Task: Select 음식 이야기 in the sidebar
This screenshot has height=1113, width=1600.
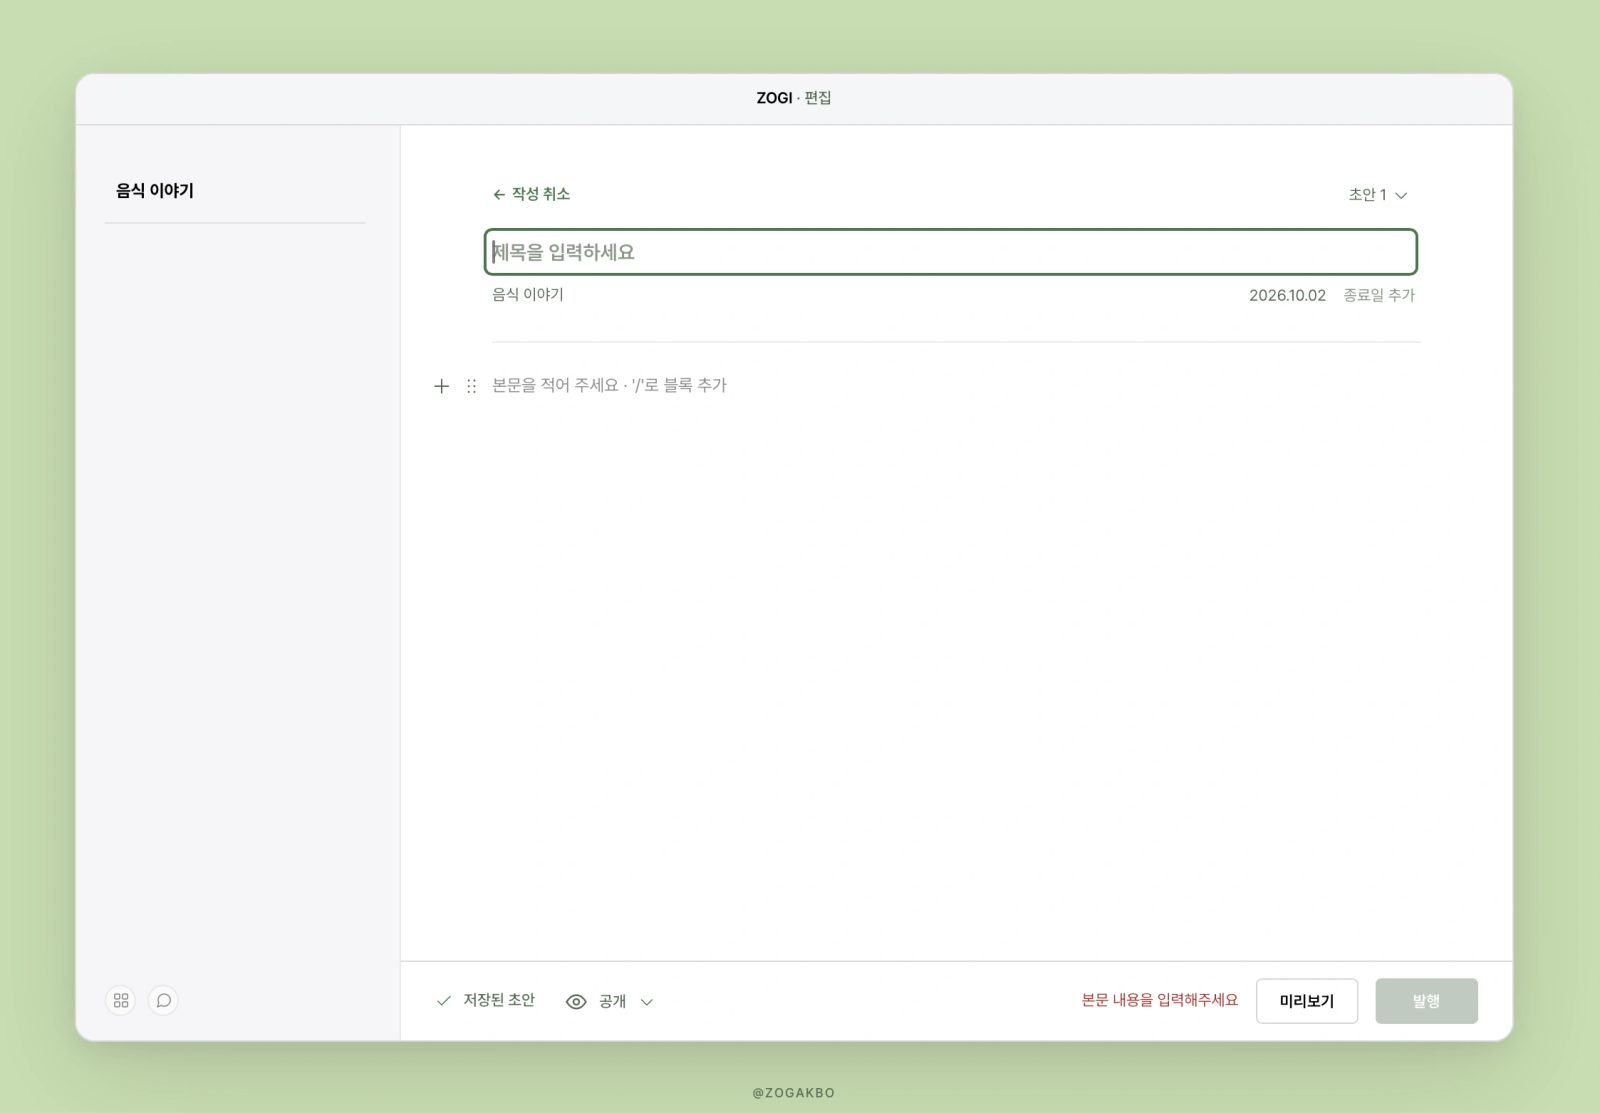Action: tap(155, 190)
